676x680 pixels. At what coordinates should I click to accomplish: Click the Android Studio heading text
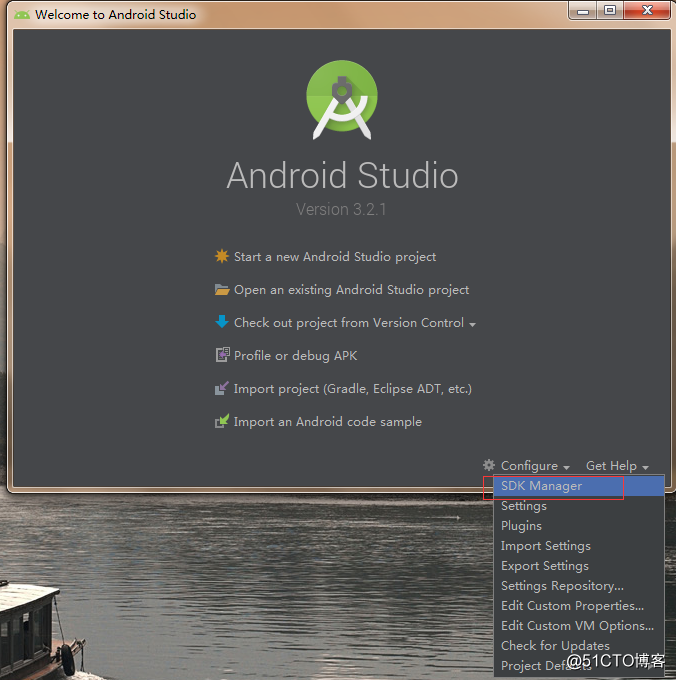[x=342, y=175]
